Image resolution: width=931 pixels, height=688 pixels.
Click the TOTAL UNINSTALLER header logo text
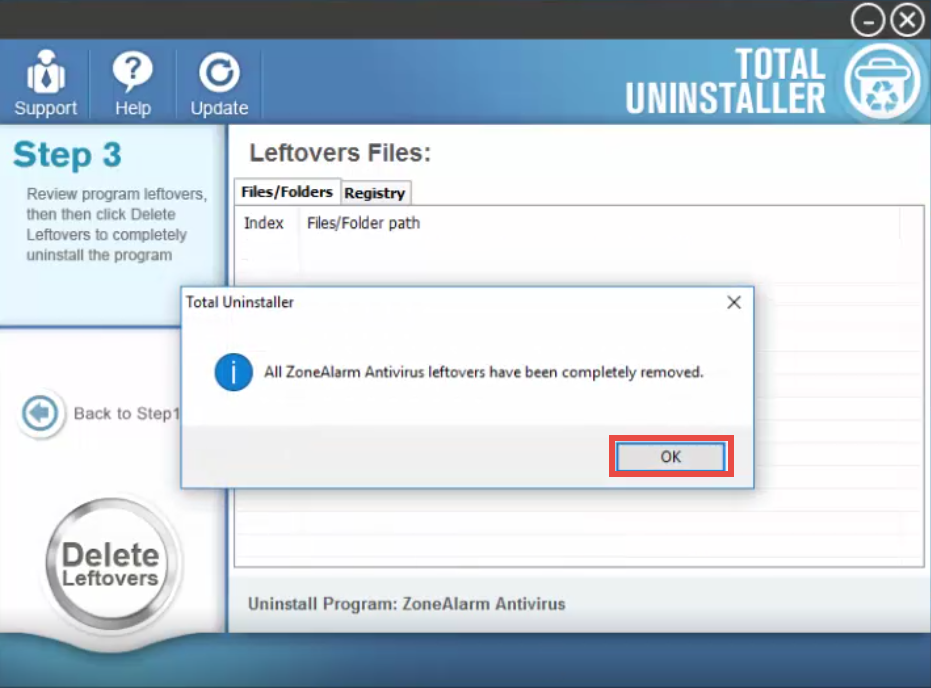pyautogui.click(x=725, y=82)
